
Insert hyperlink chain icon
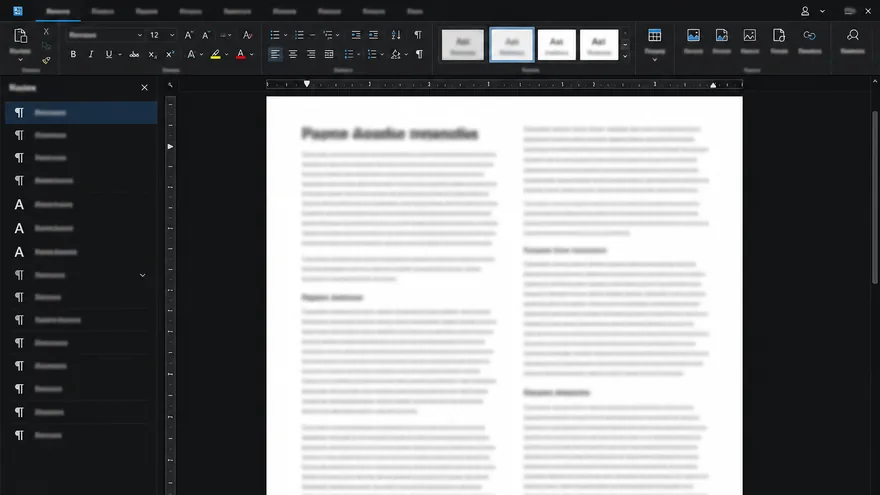tap(809, 35)
